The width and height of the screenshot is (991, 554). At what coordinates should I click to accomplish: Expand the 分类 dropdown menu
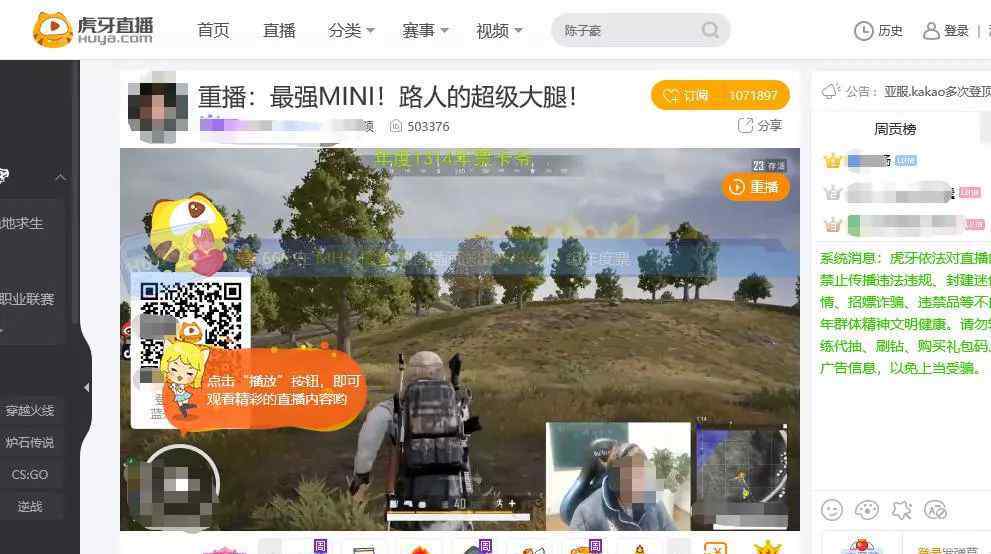(351, 30)
